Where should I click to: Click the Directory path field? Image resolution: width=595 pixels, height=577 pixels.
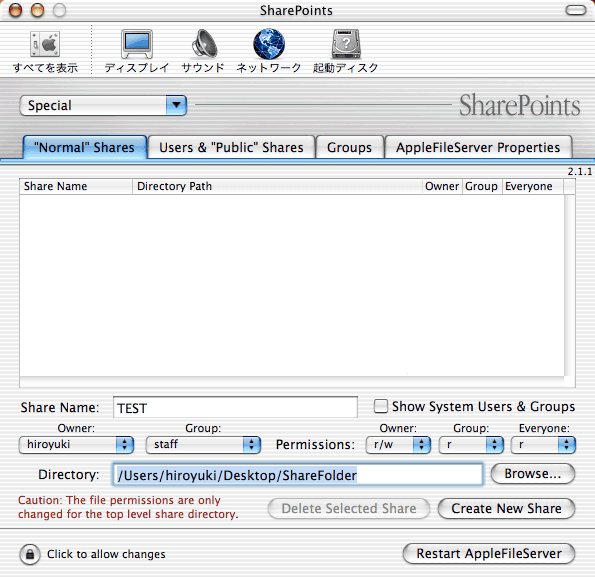tap(298, 474)
